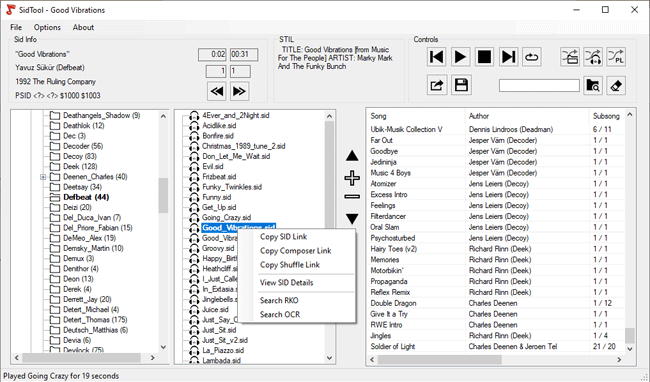
Task: Select the Deek (128) folder
Action: pos(80,167)
